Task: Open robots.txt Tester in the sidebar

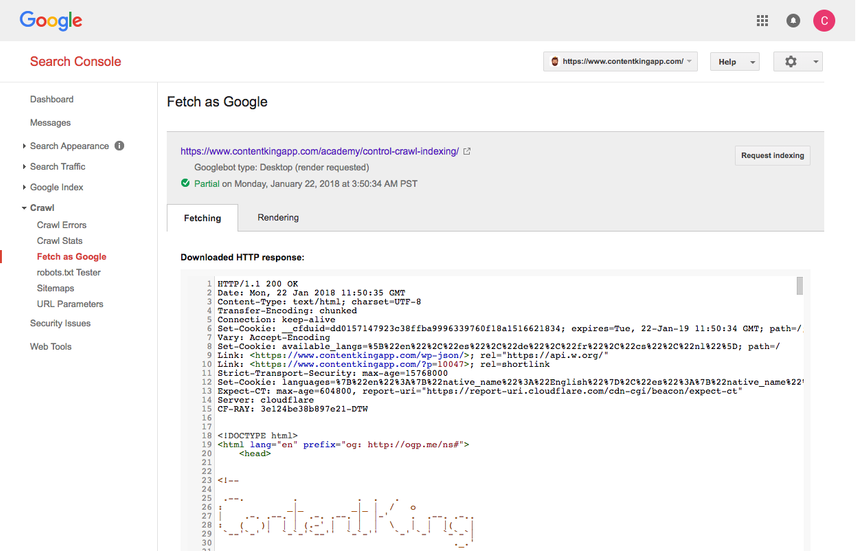Action: point(69,272)
